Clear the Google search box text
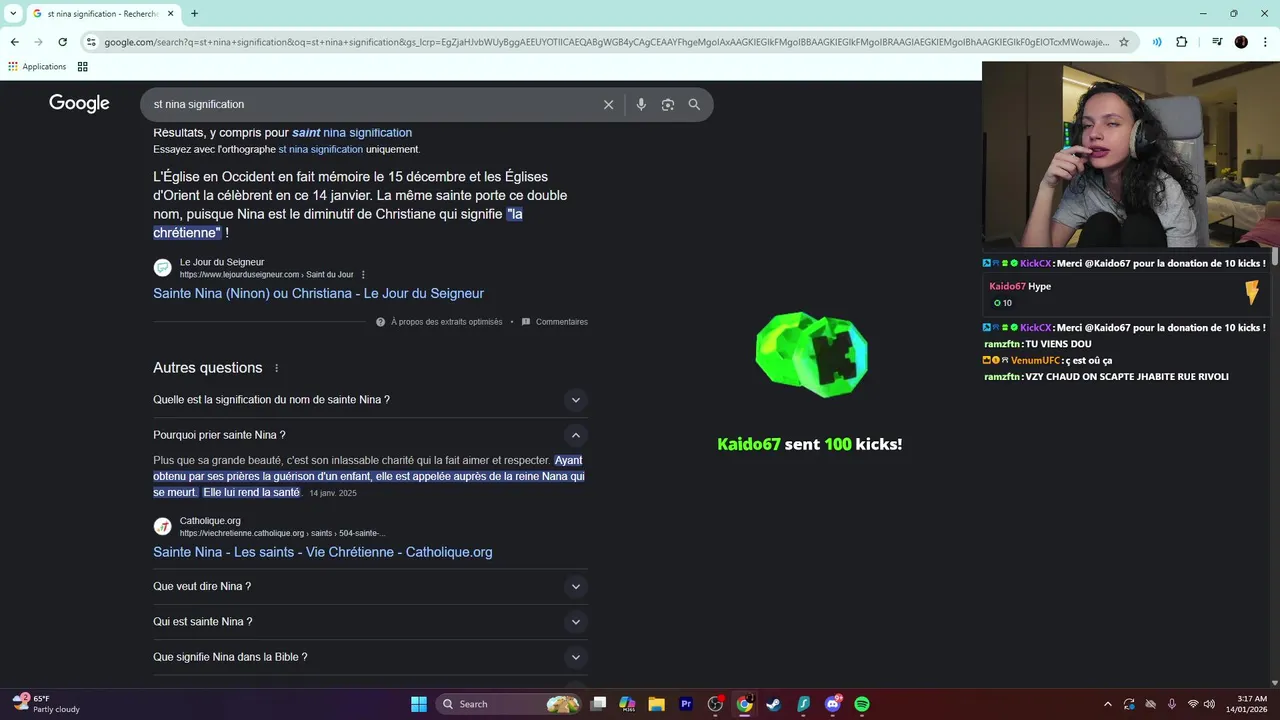Viewport: 1280px width, 720px height. (x=608, y=104)
